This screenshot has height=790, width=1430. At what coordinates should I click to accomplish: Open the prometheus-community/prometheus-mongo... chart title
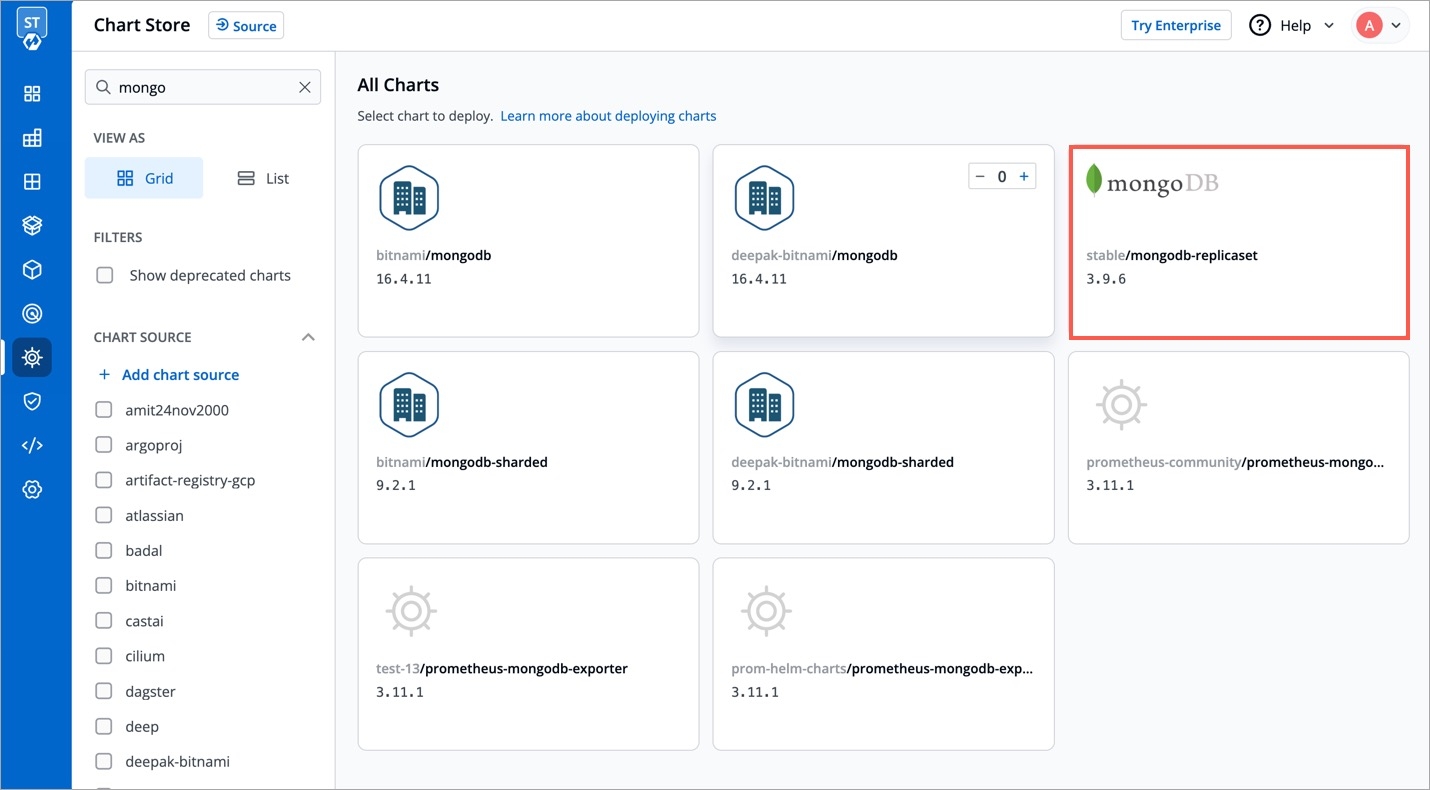(x=1235, y=462)
